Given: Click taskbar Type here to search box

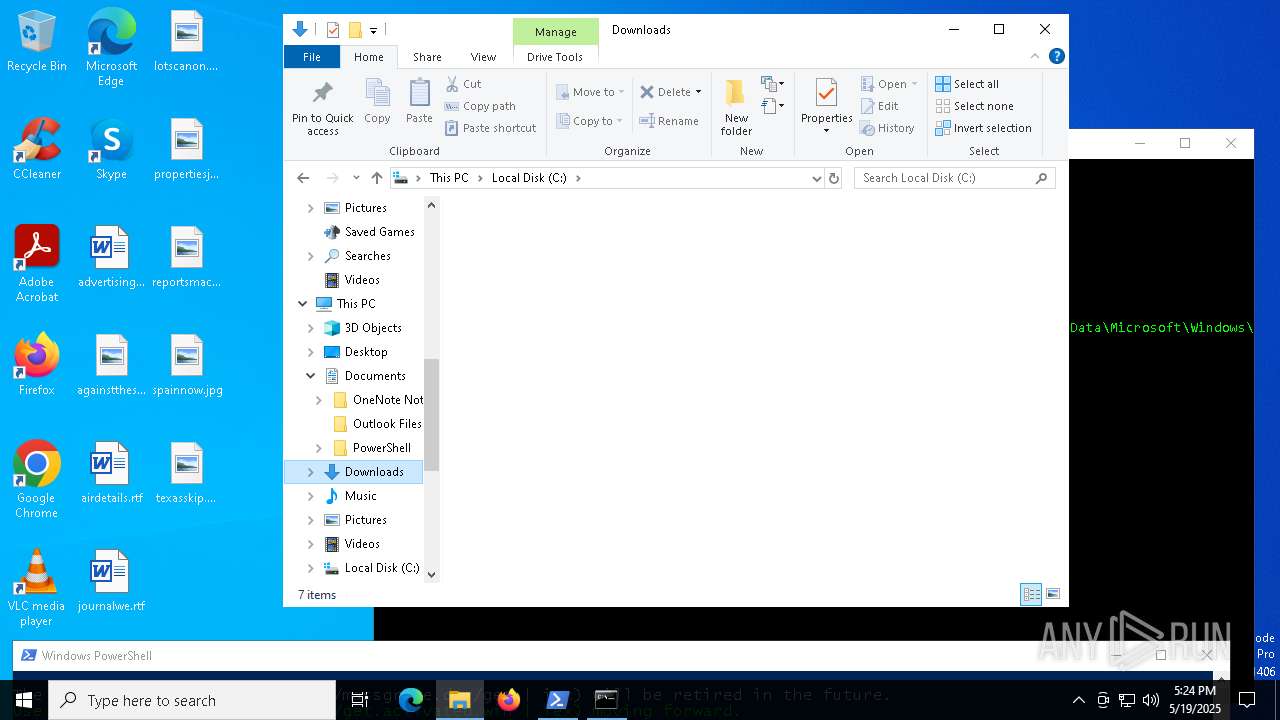Looking at the screenshot, I should [x=192, y=700].
